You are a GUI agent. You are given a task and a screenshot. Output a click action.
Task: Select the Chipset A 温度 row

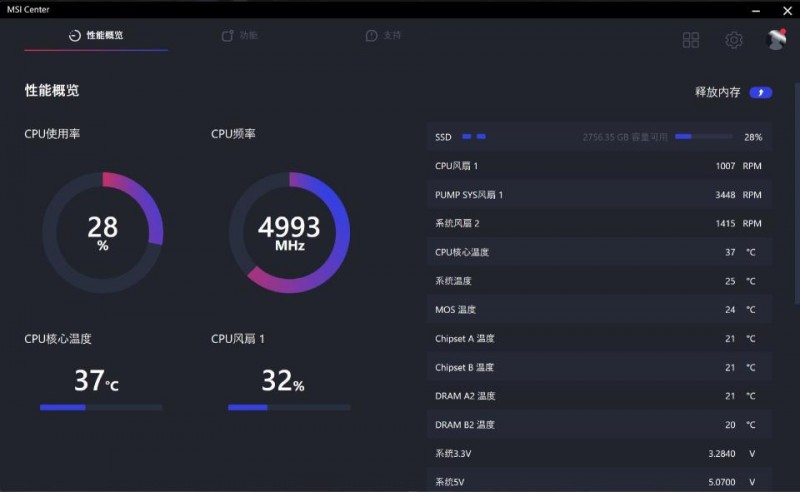(x=599, y=338)
